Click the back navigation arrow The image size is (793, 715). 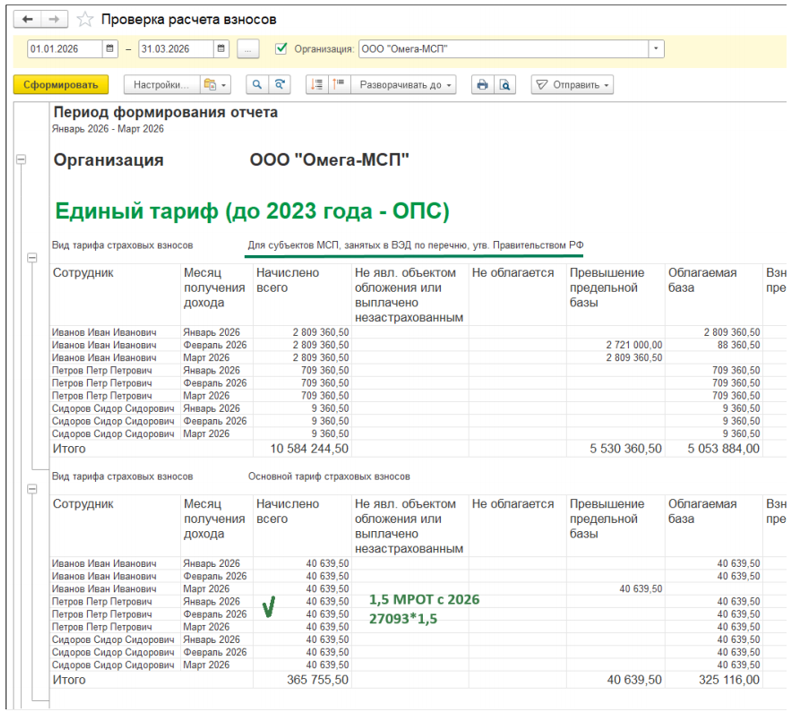[x=29, y=19]
